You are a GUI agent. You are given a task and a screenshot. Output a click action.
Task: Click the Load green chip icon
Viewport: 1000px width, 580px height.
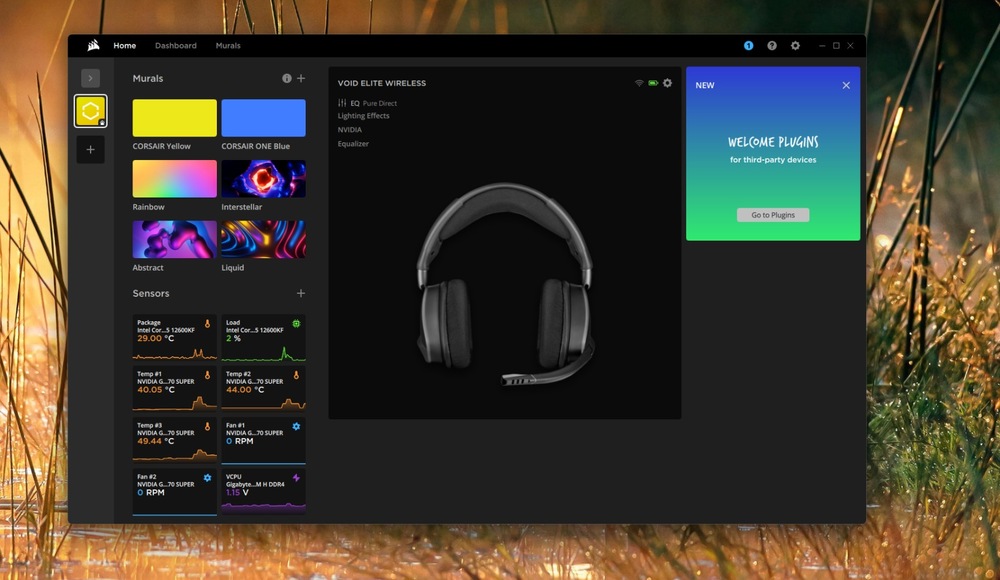[x=296, y=324]
